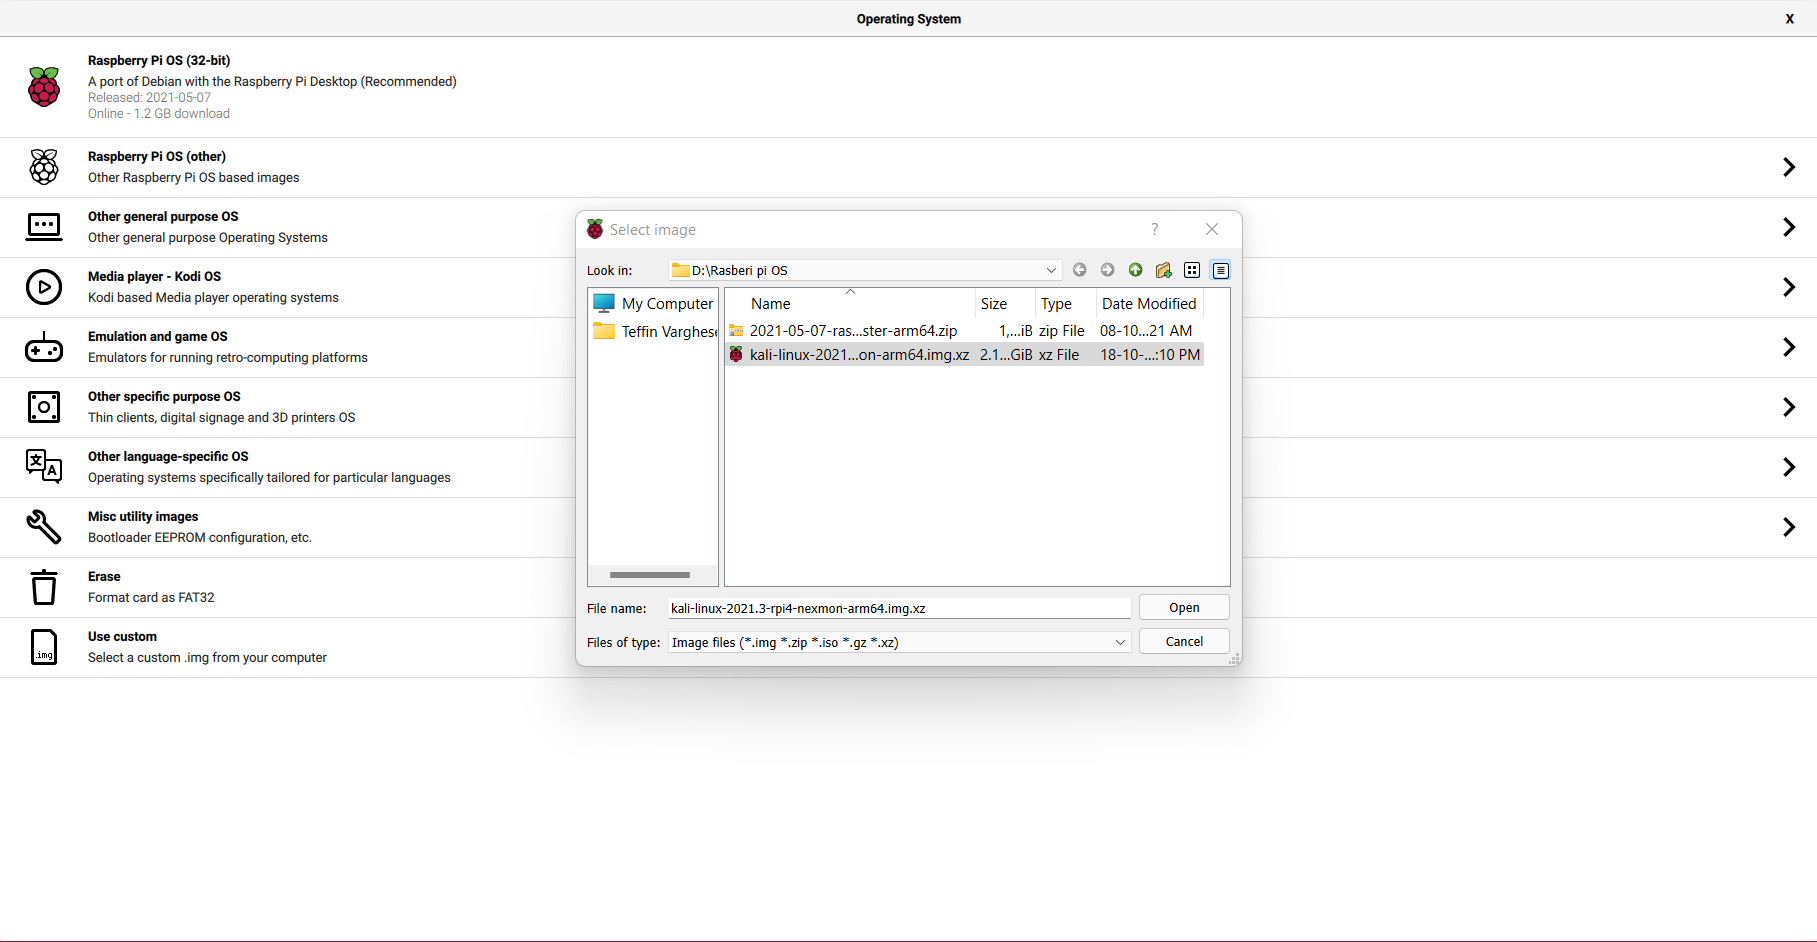Click Emulation and game OS title
Screen dimensions: 1817x942
pos(158,336)
